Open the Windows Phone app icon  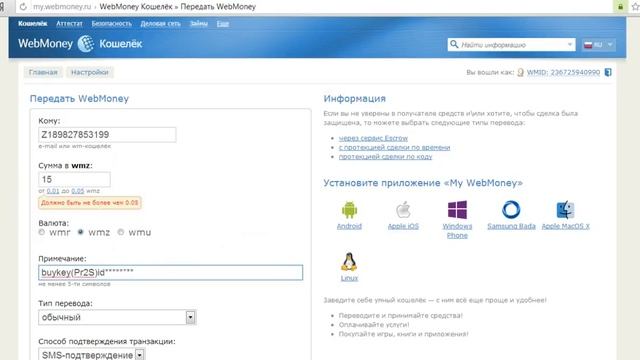tap(457, 210)
